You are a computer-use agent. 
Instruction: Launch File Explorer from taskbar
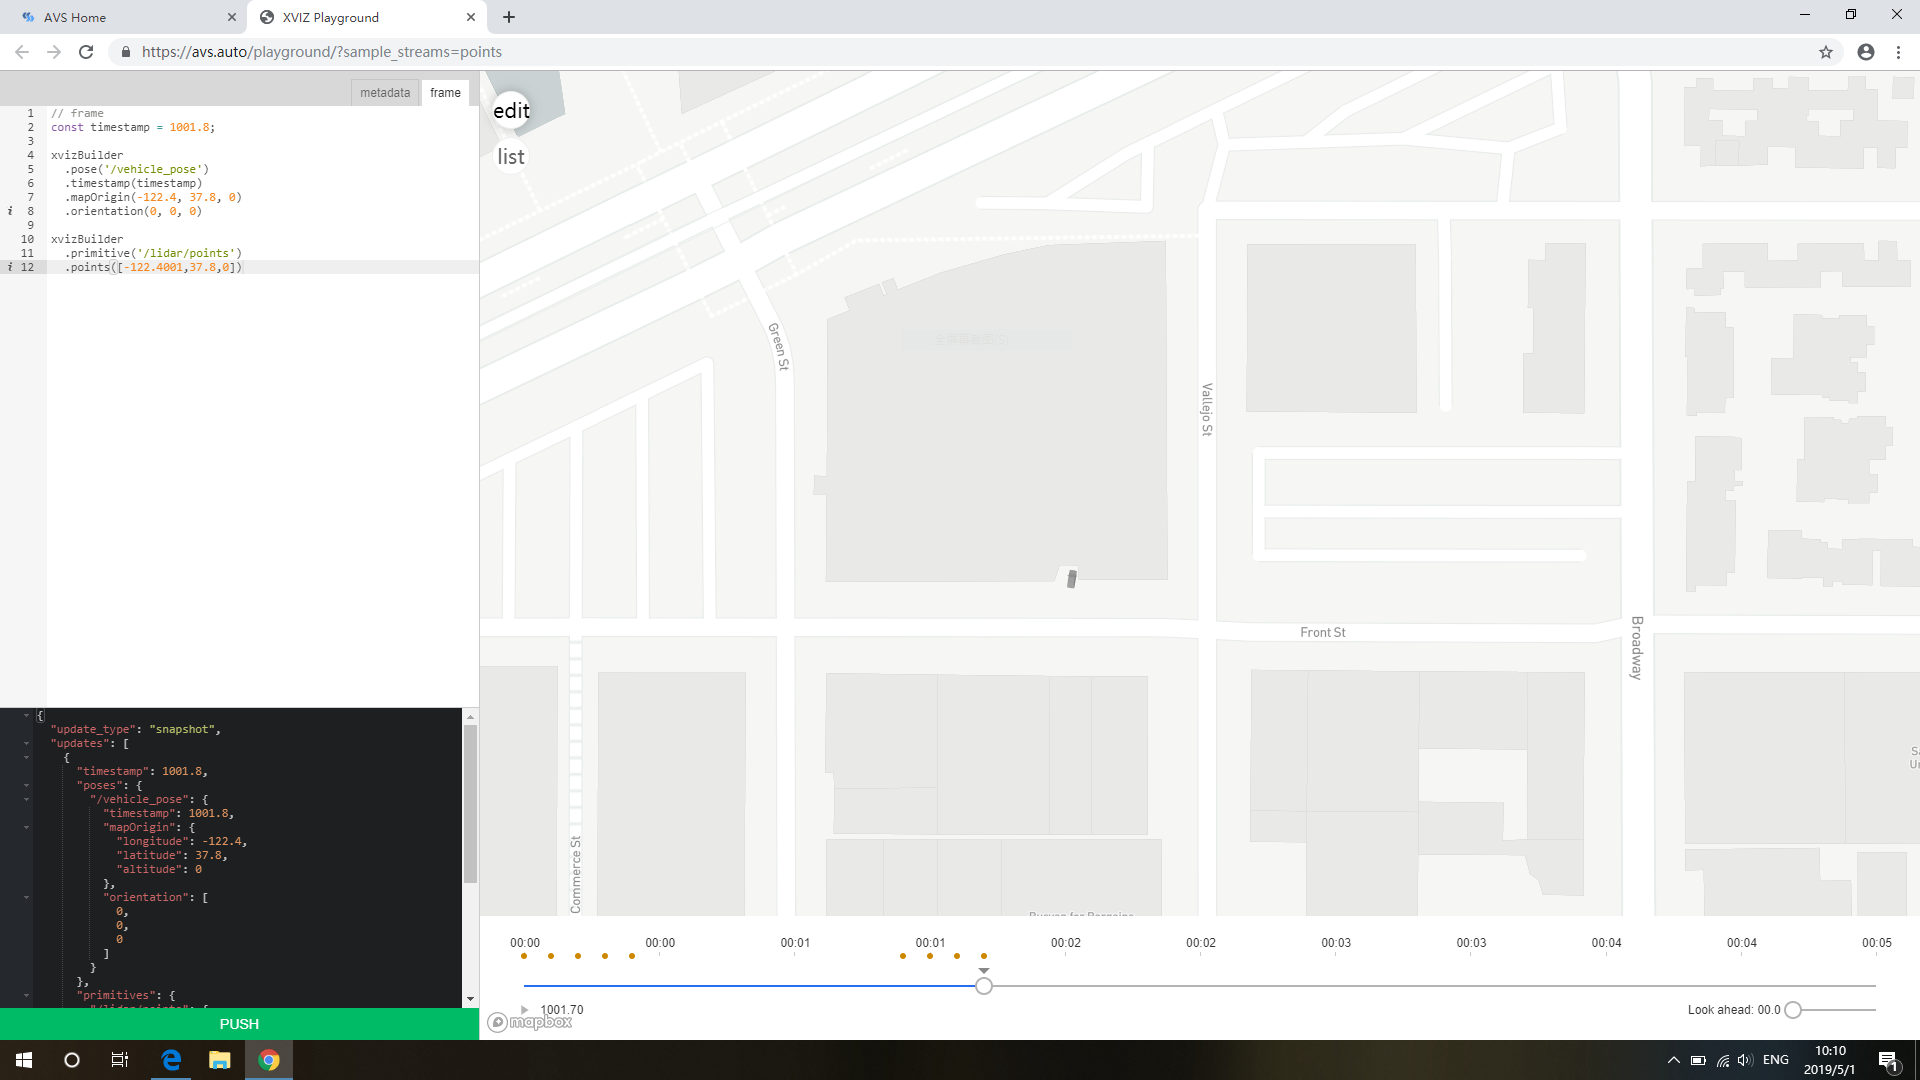point(219,1060)
